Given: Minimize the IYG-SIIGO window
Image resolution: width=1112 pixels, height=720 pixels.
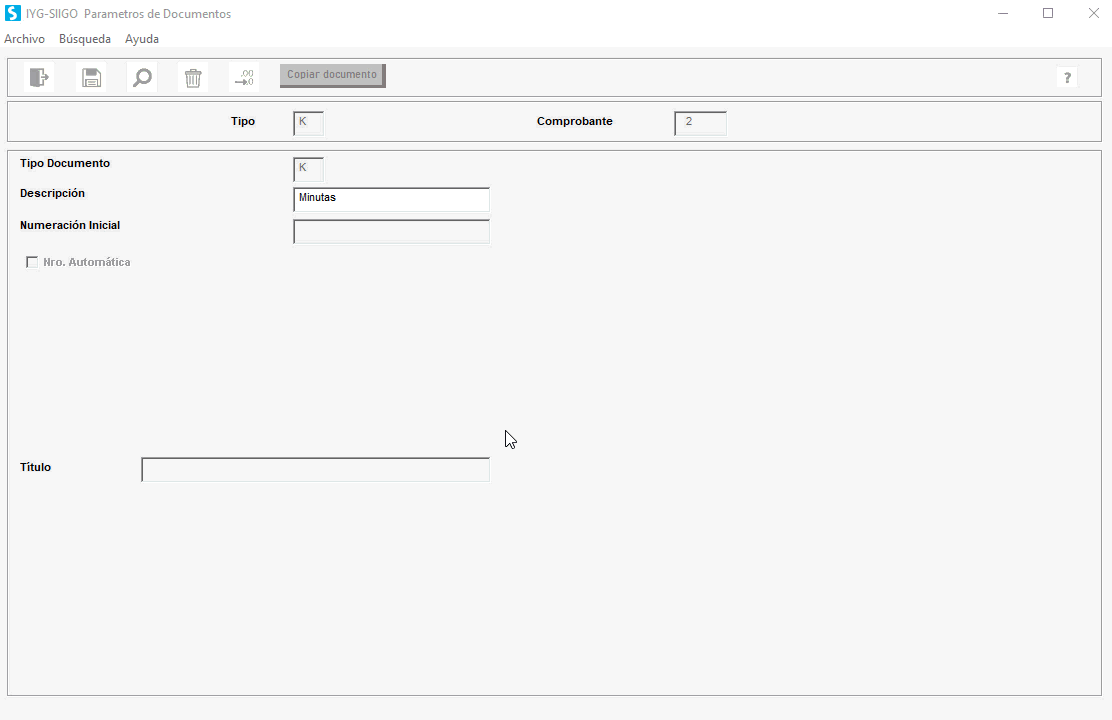Looking at the screenshot, I should (x=1003, y=13).
